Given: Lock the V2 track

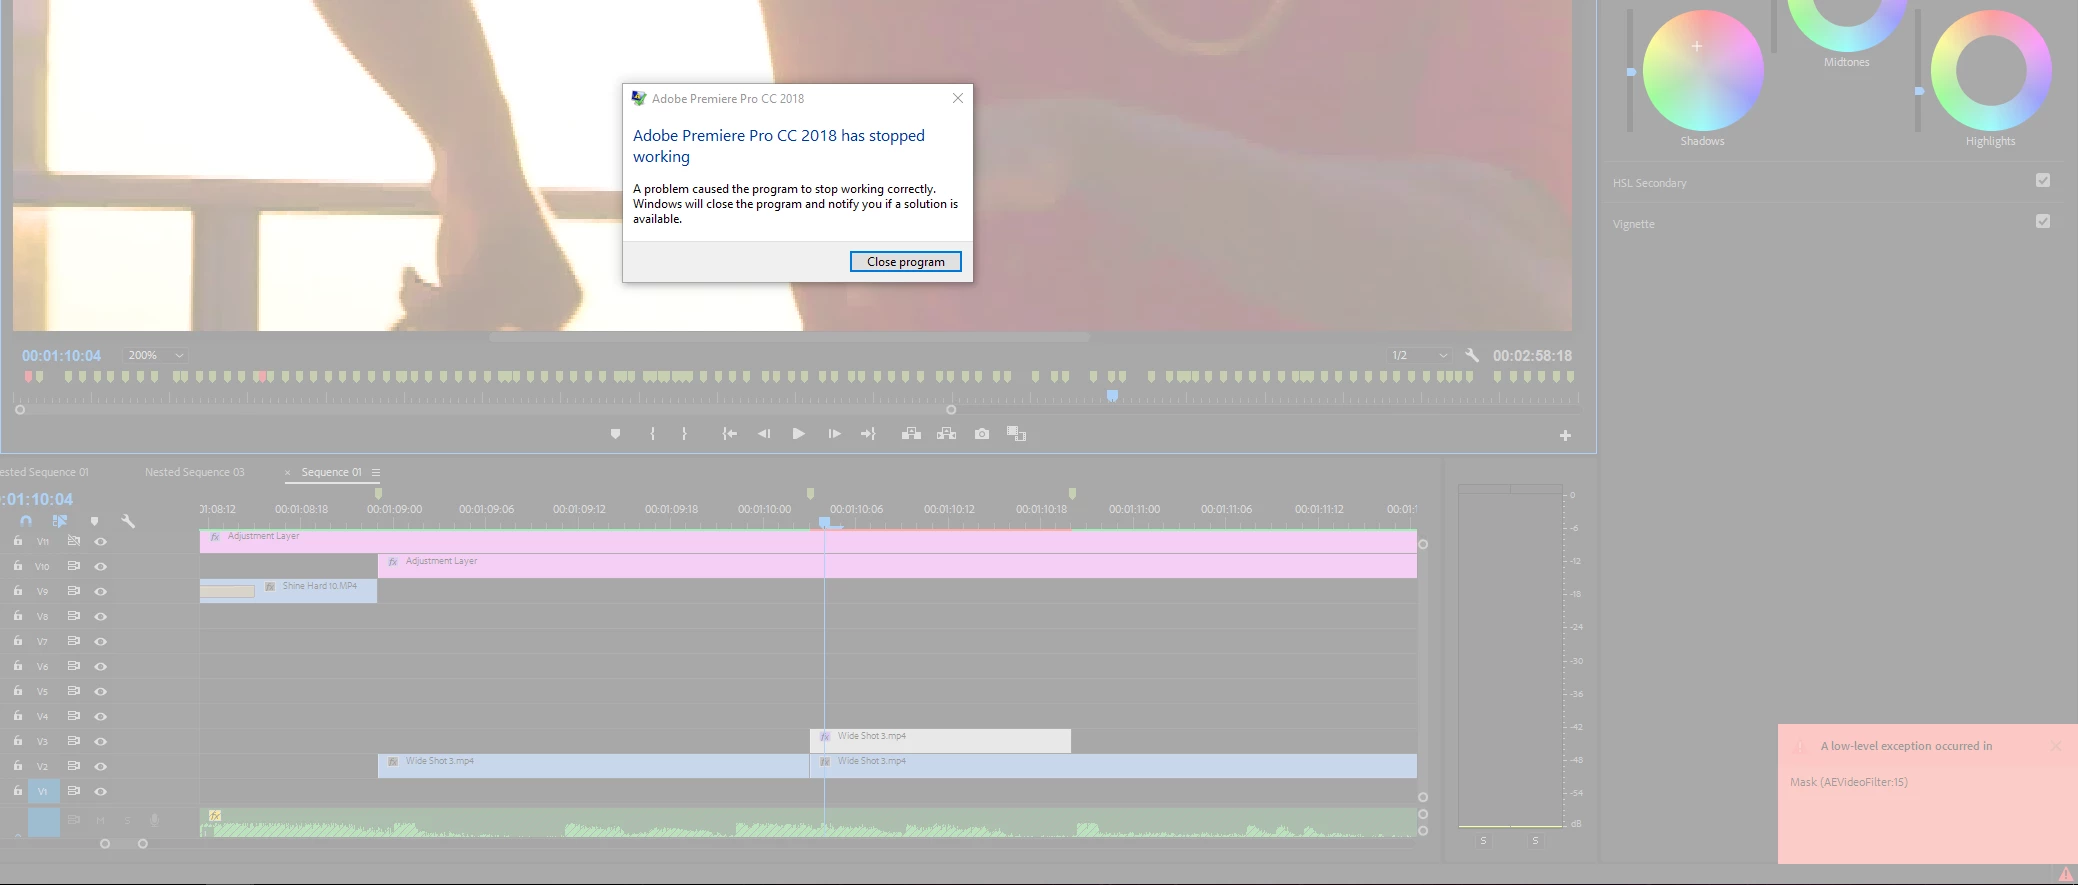Looking at the screenshot, I should 18,765.
